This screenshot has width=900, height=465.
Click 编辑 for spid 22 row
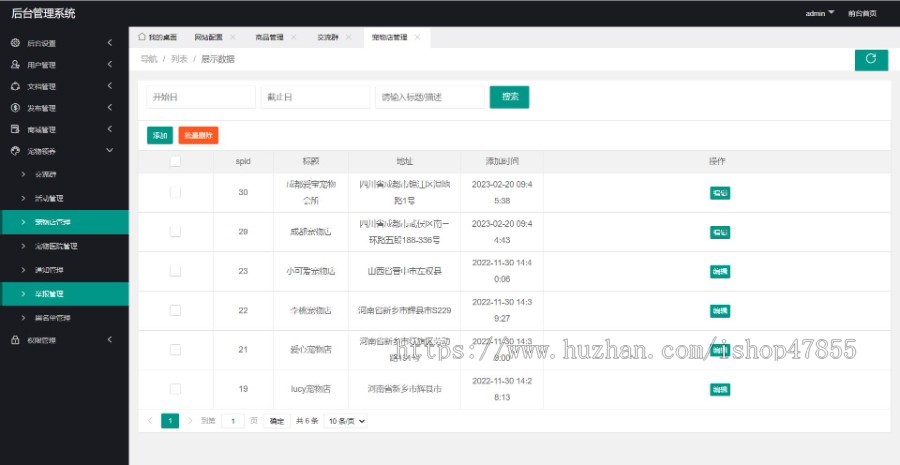pos(720,311)
